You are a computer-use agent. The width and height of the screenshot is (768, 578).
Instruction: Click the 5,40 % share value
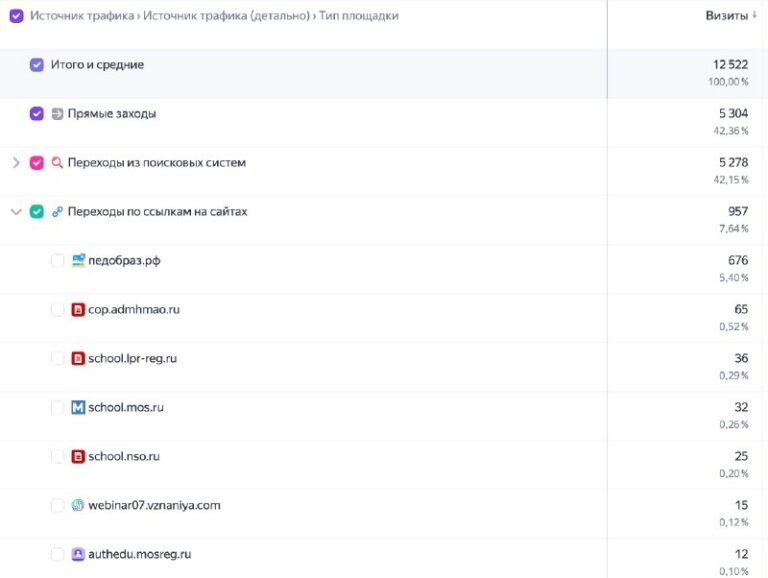[733, 278]
